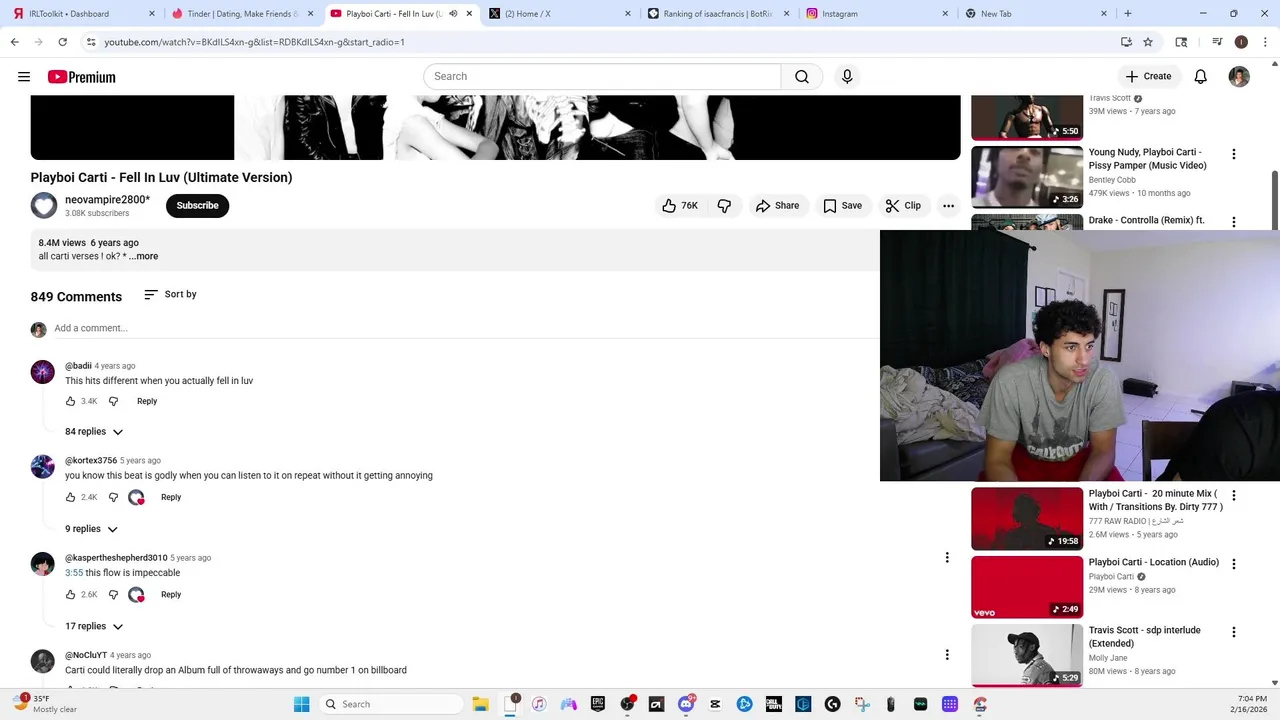
Task: Clip the video with the scissors button
Action: coord(903,206)
